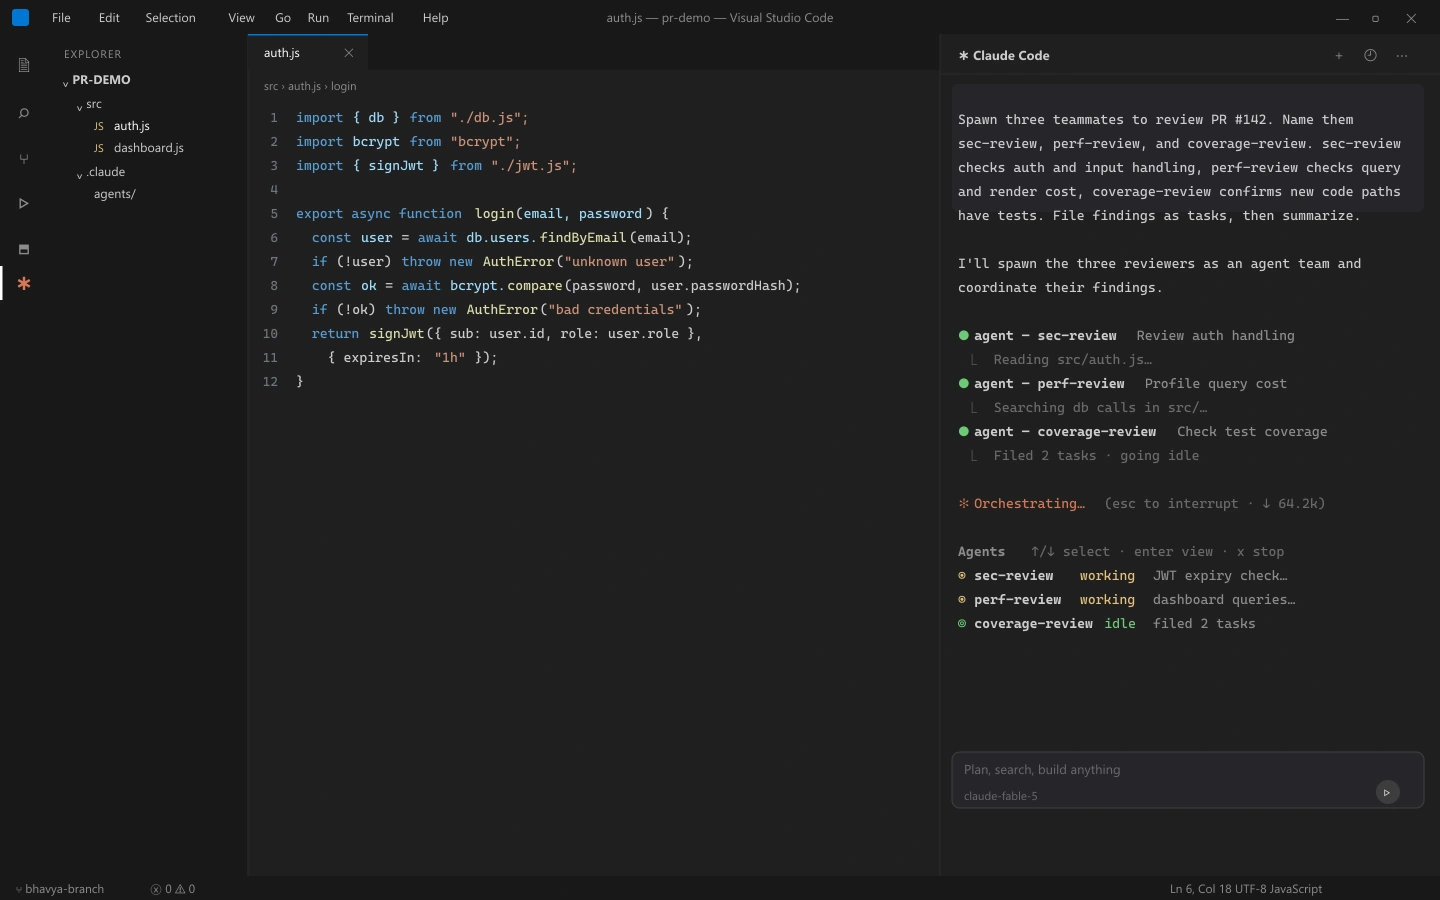1440x900 pixels.
Task: Click src in the breadcrumb path
Action: [270, 87]
